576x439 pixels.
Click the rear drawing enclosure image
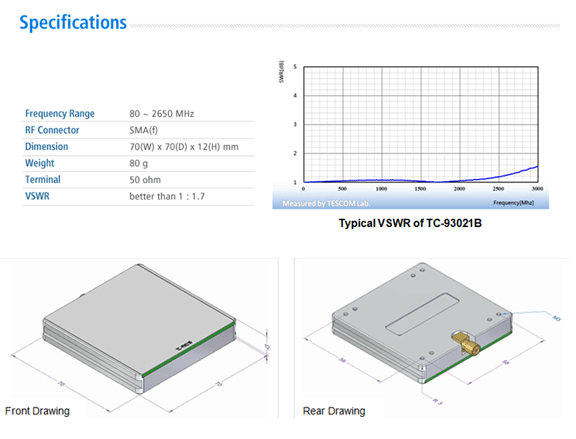pyautogui.click(x=422, y=323)
